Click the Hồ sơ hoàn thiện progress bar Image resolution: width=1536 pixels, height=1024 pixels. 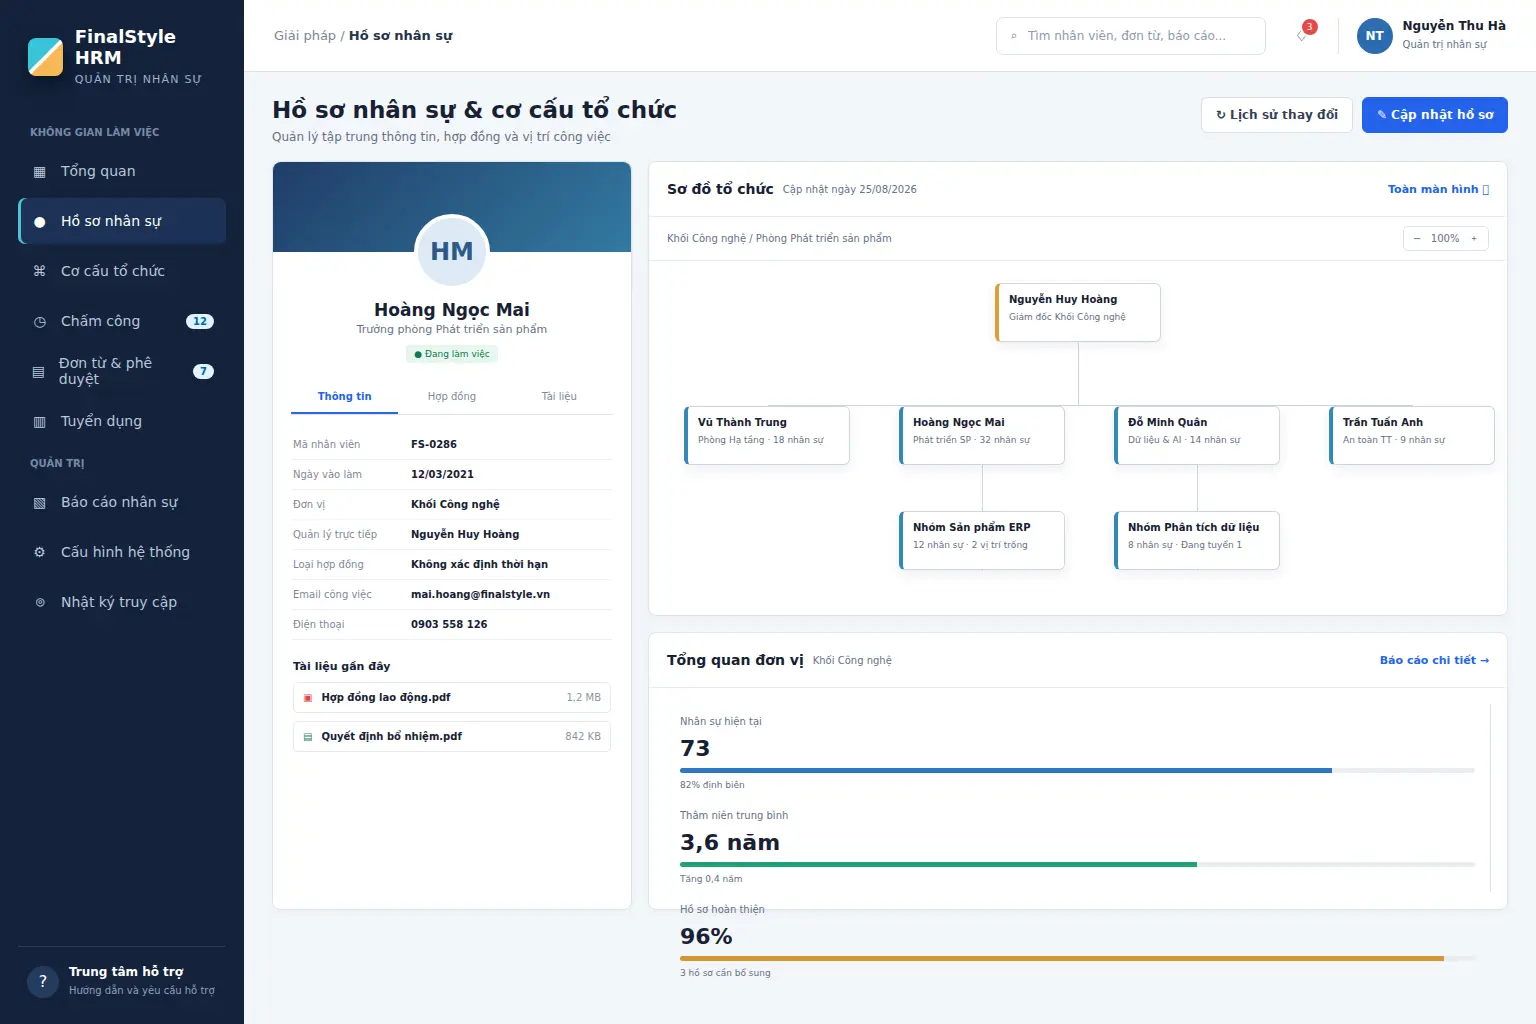(1077, 959)
